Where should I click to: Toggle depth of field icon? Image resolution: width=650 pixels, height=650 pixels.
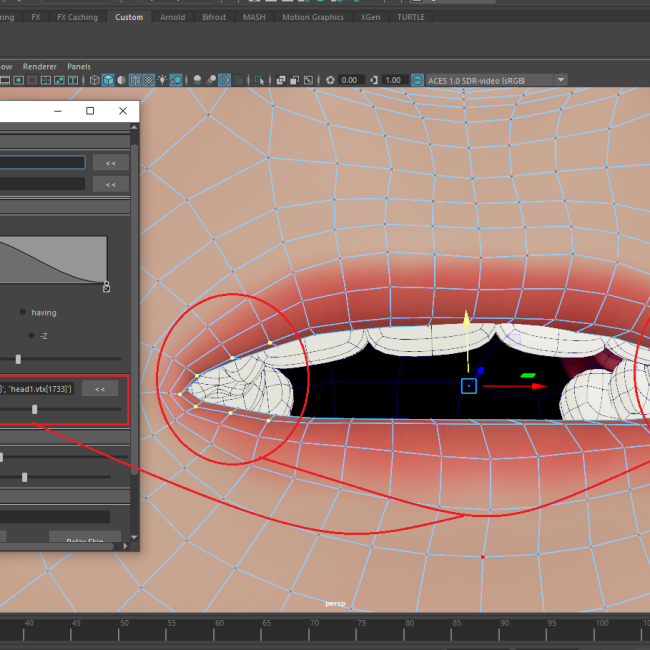click(x=238, y=80)
